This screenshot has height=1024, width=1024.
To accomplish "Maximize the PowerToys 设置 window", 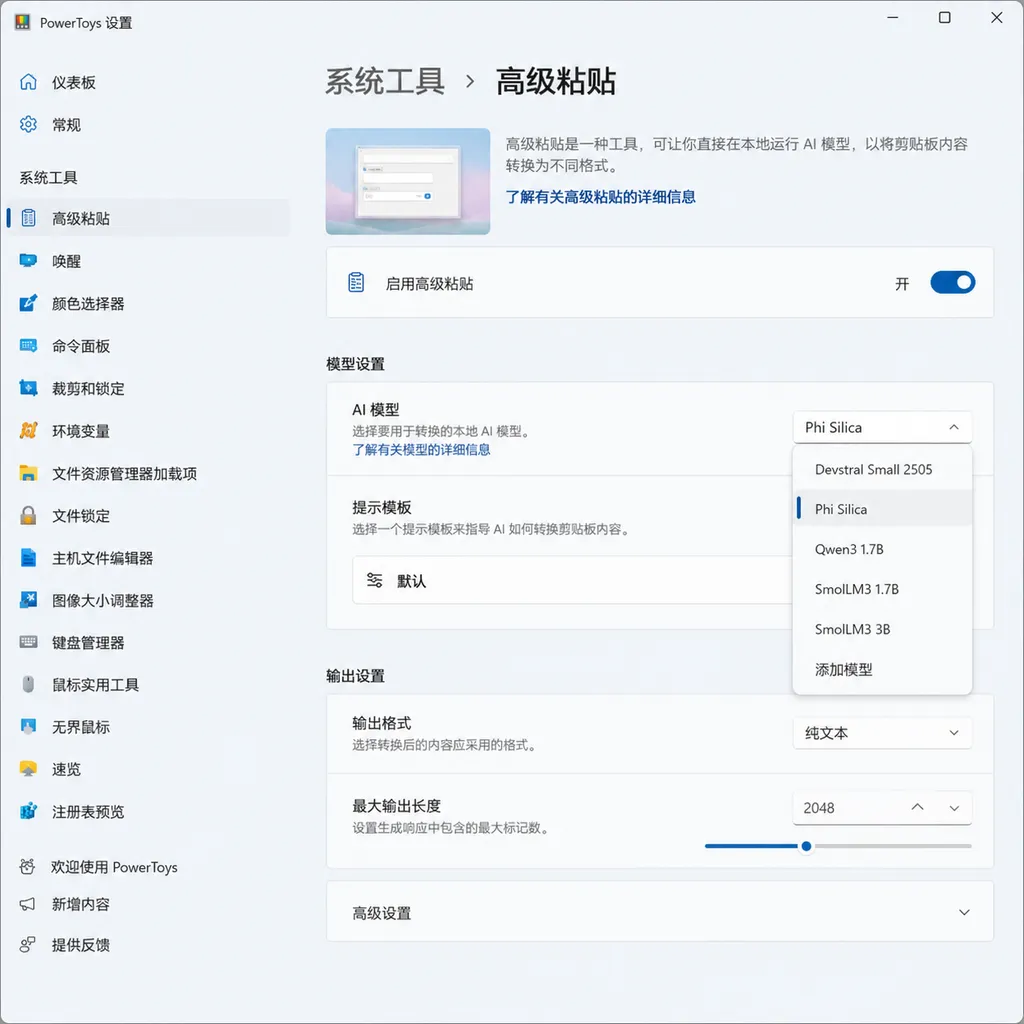I will point(944,18).
